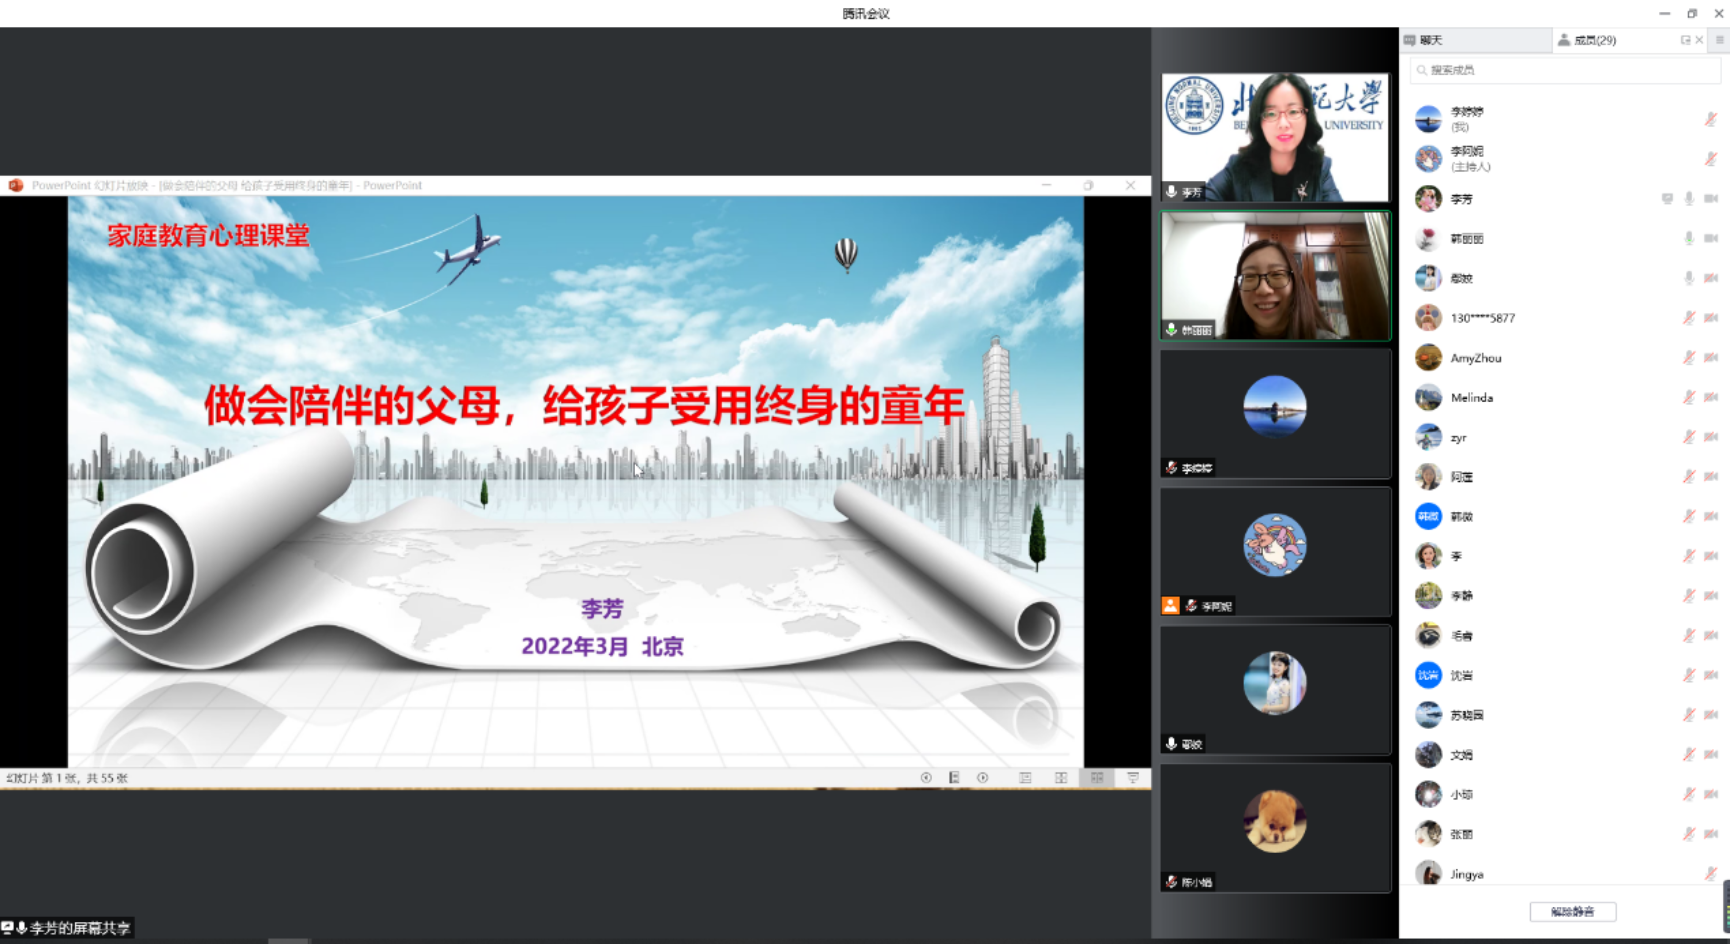Screen dimensions: 1731x945
Task: Toggle camera icon for Melinda
Action: click(x=1711, y=397)
